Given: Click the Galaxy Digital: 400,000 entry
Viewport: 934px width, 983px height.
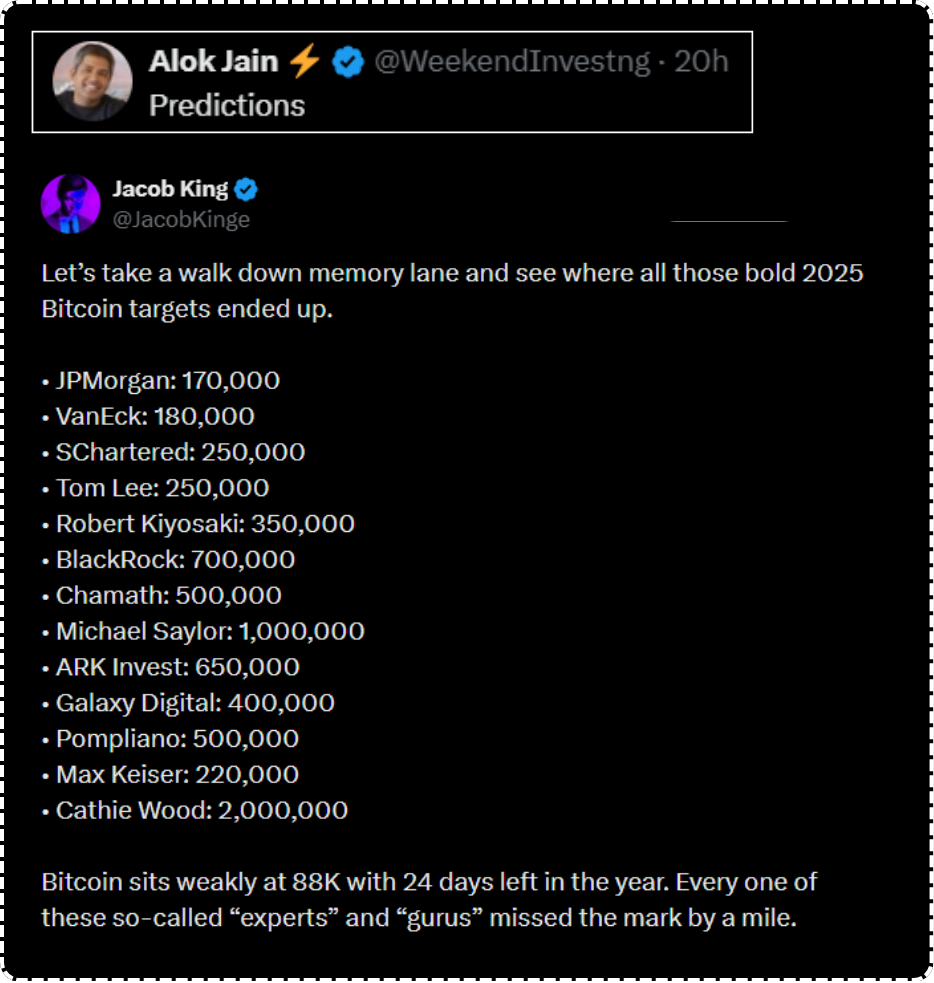Looking at the screenshot, I should pos(189,703).
